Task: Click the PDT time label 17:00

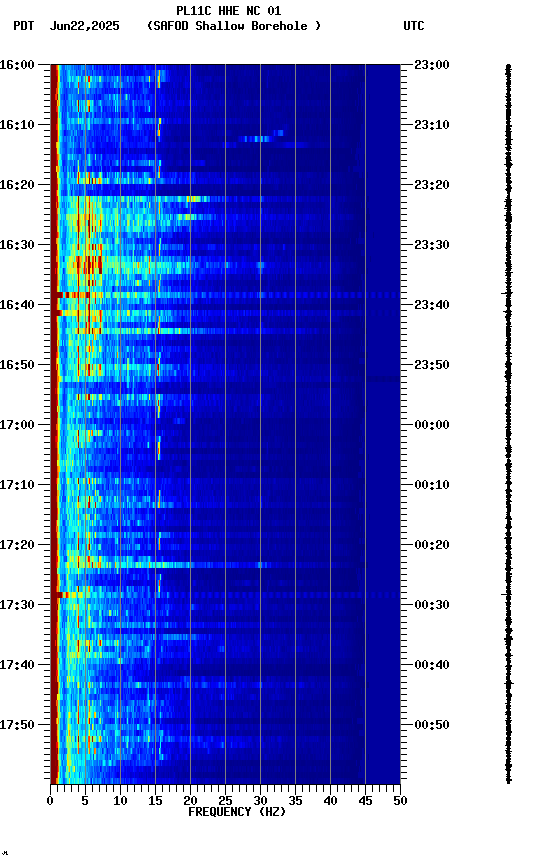Action: (17, 425)
